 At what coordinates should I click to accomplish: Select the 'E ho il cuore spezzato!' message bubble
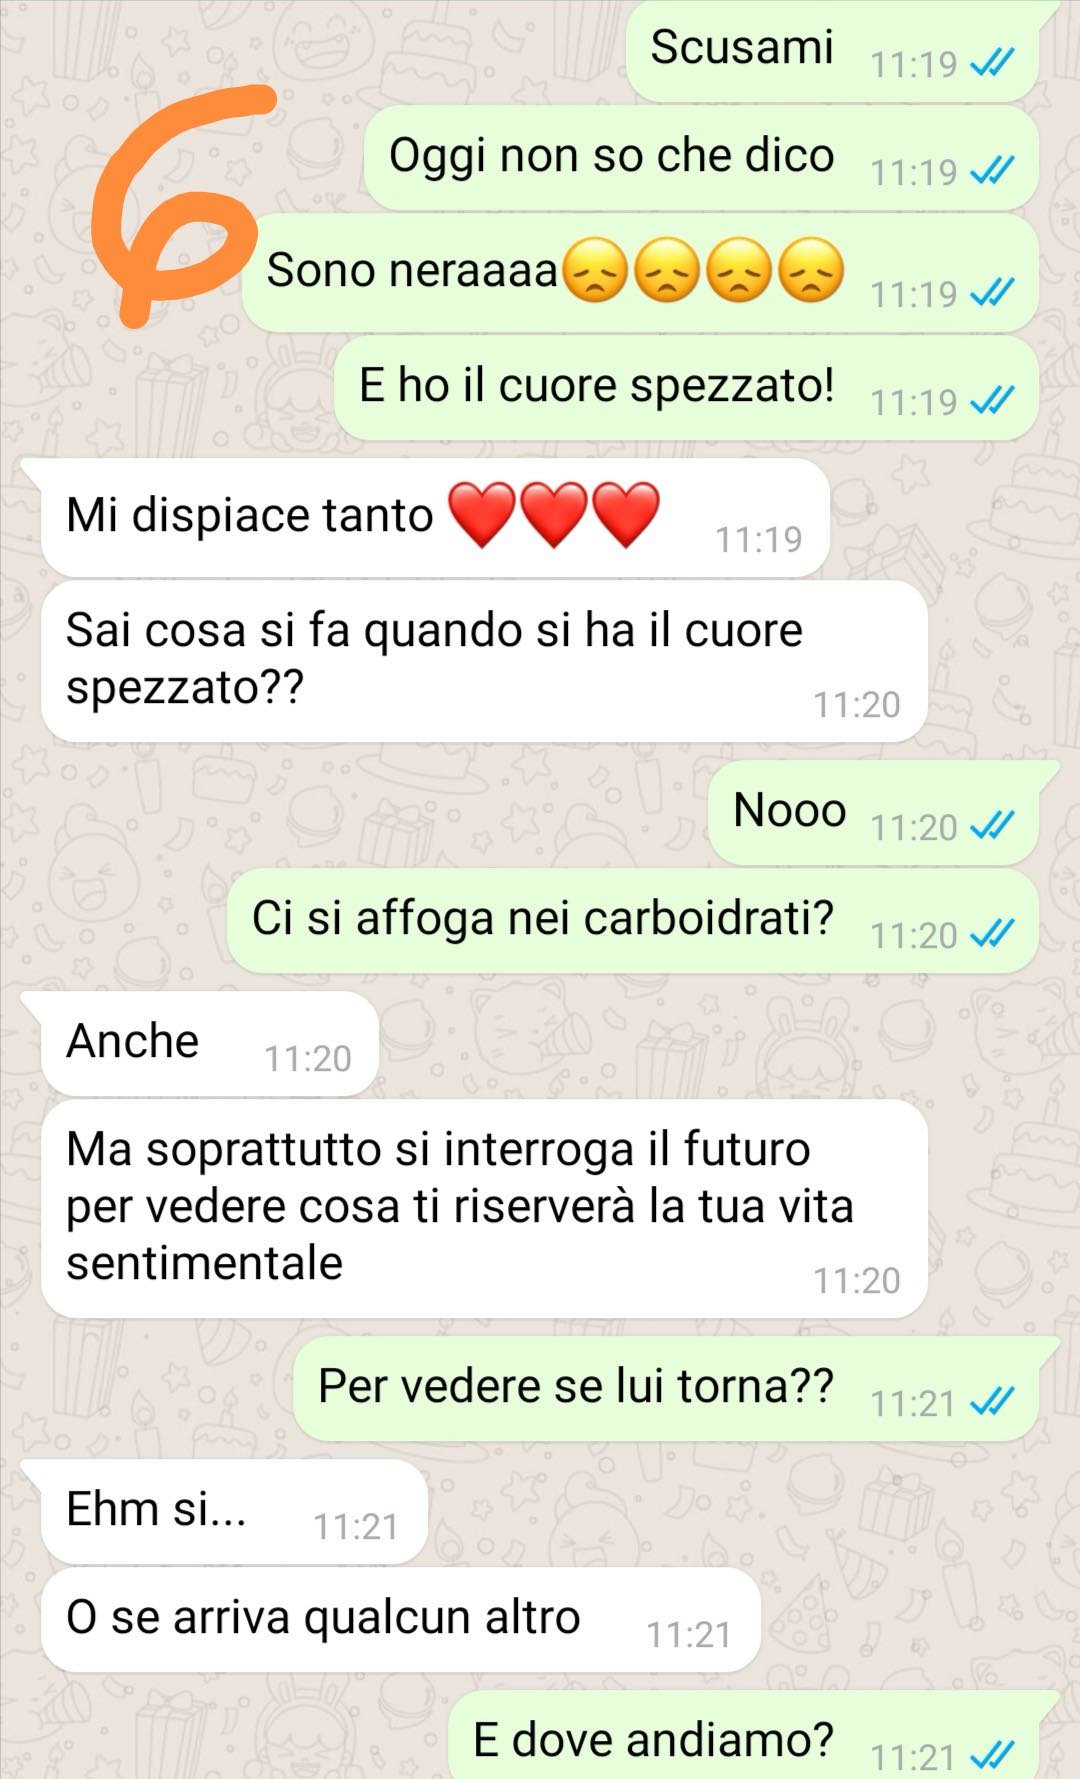point(686,388)
